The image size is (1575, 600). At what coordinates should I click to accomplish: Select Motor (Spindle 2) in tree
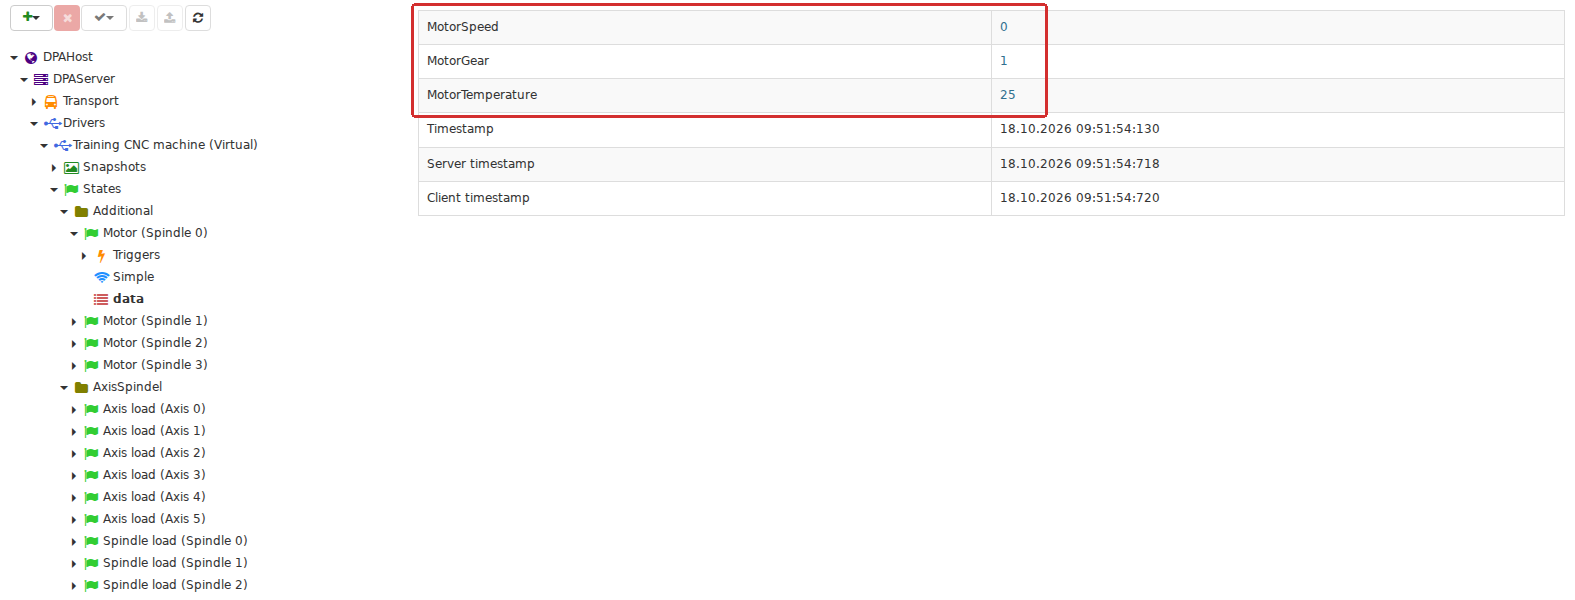(x=155, y=343)
